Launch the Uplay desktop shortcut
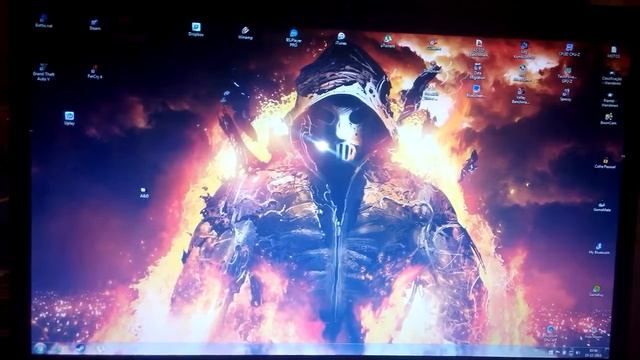The height and width of the screenshot is (360, 640). pos(69,118)
